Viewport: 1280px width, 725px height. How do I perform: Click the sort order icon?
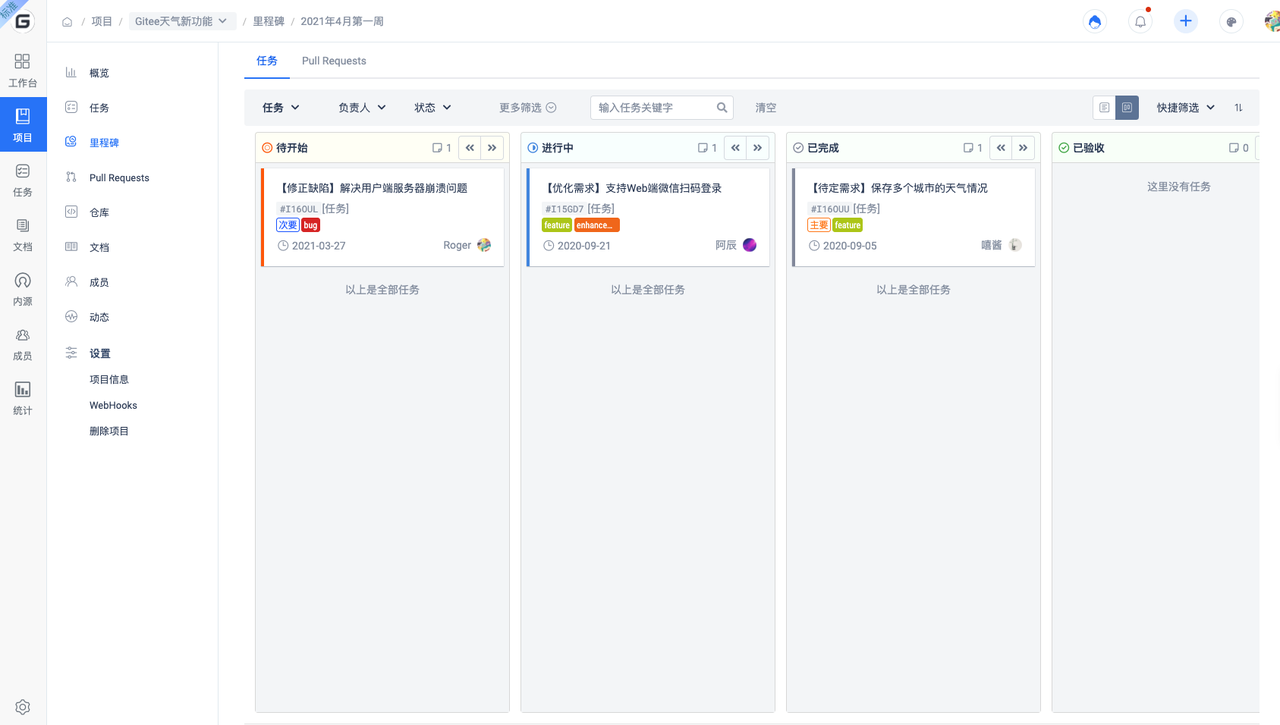click(x=1238, y=107)
